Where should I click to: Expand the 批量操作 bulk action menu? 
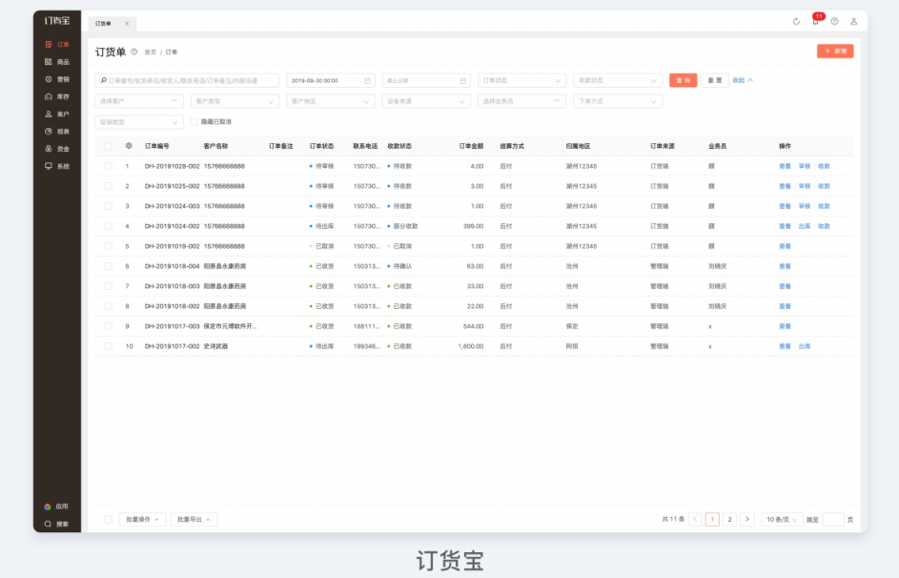coord(142,520)
